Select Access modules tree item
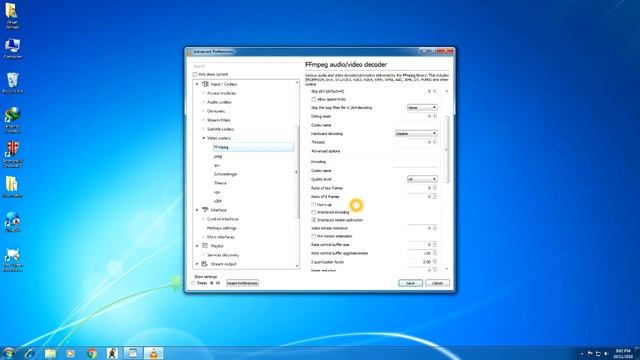Image resolution: width=640 pixels, height=360 pixels. click(221, 93)
